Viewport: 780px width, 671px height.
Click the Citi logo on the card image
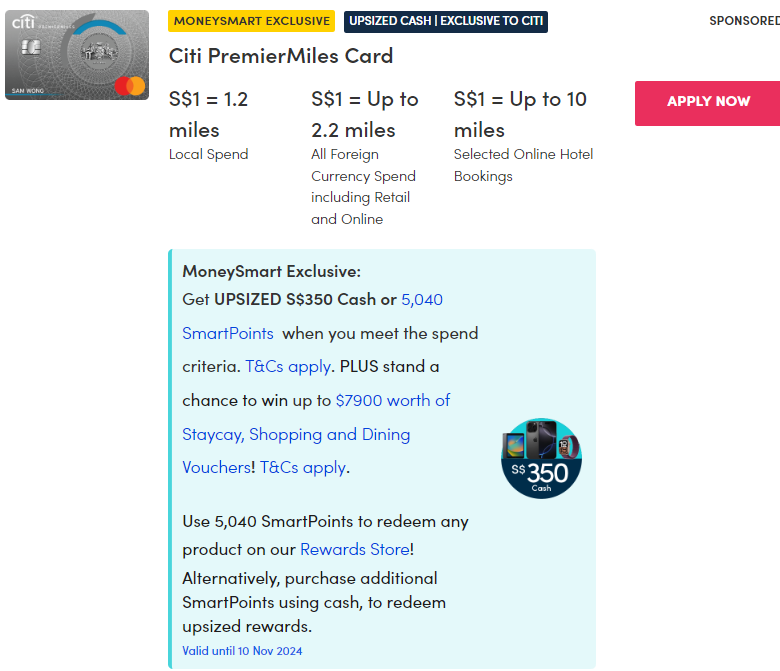[x=22, y=20]
